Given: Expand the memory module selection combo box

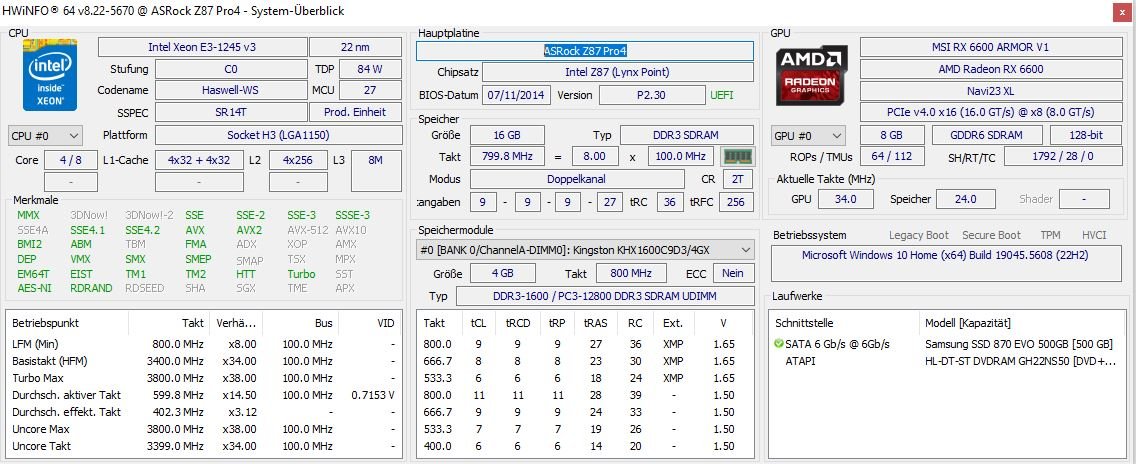Looking at the screenshot, I should 585,250.
